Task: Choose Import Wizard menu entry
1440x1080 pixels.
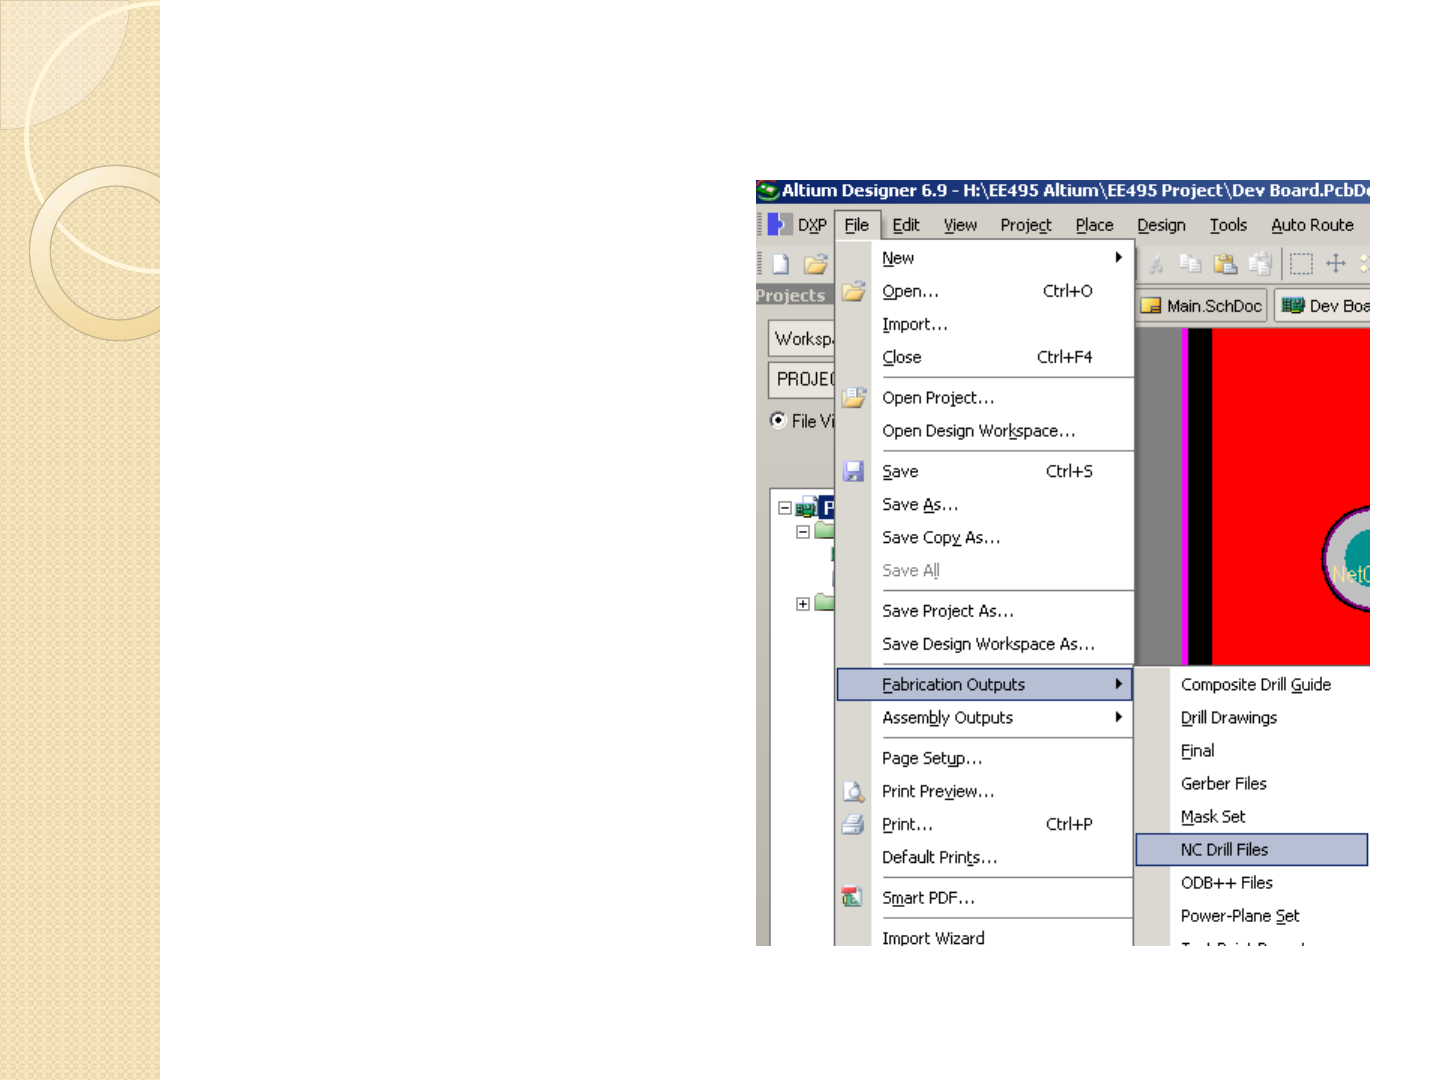Action: pyautogui.click(x=985, y=936)
